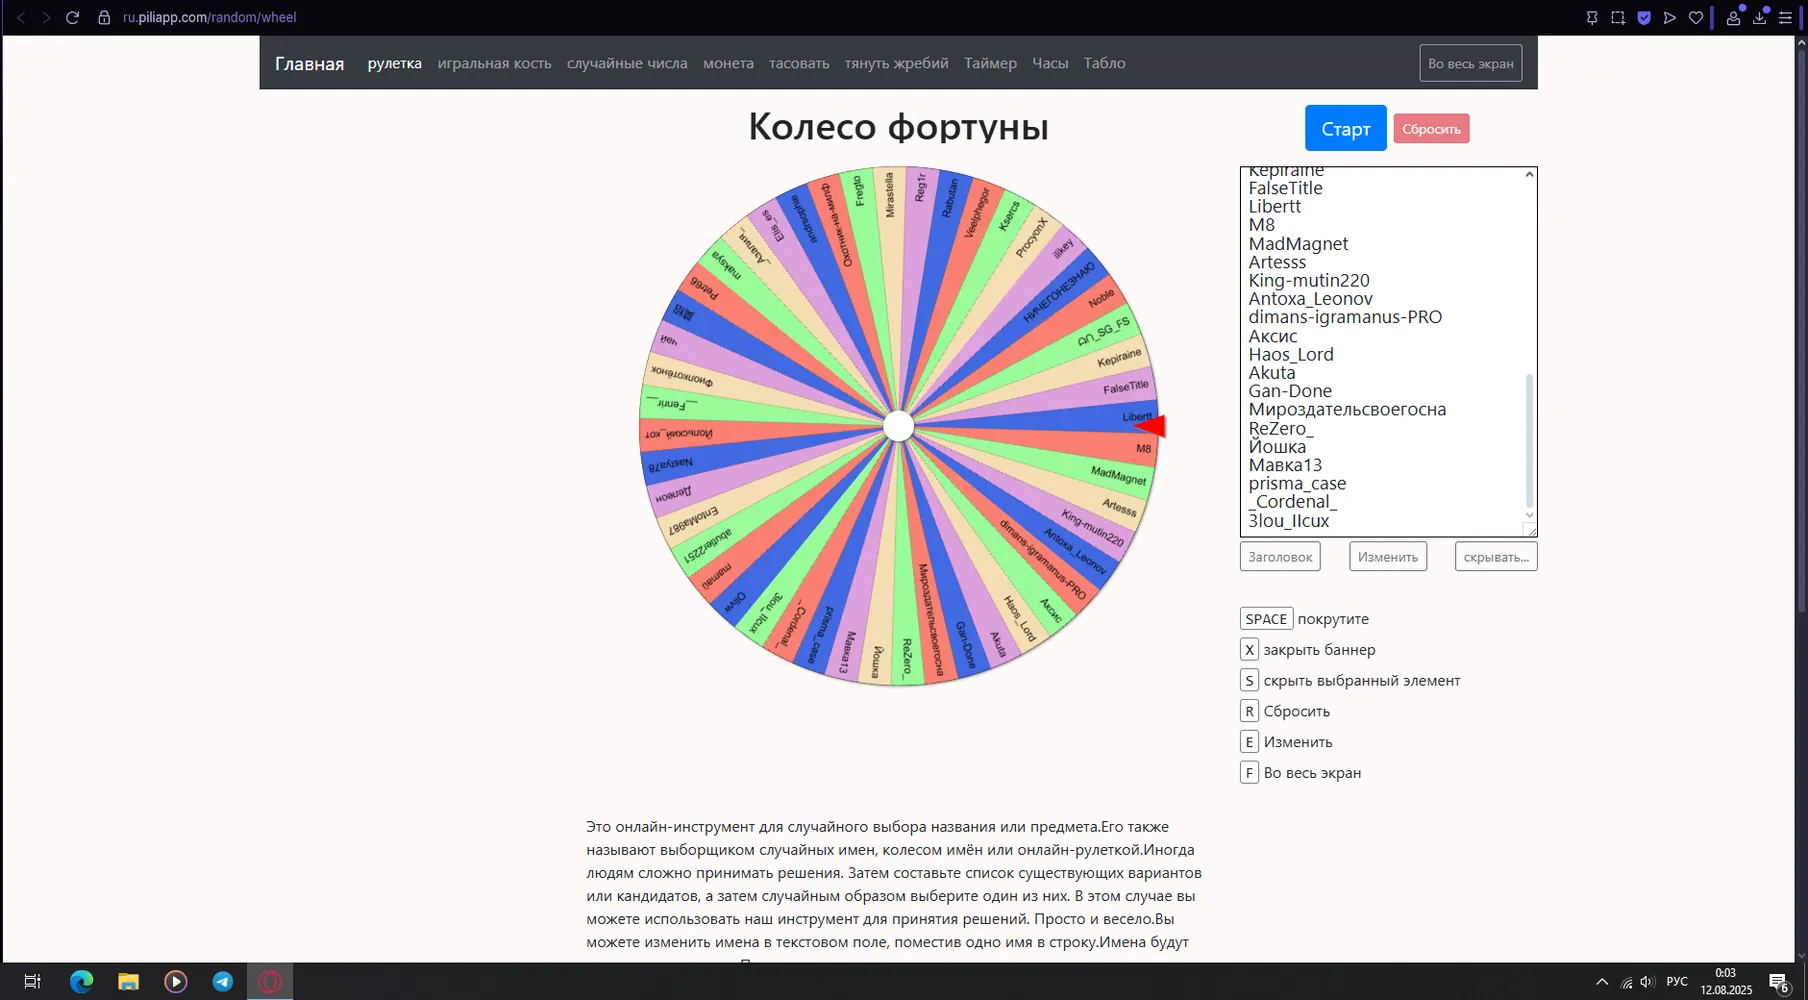
Task: Open the Wi-Fi network tray icon
Action: 1626,982
